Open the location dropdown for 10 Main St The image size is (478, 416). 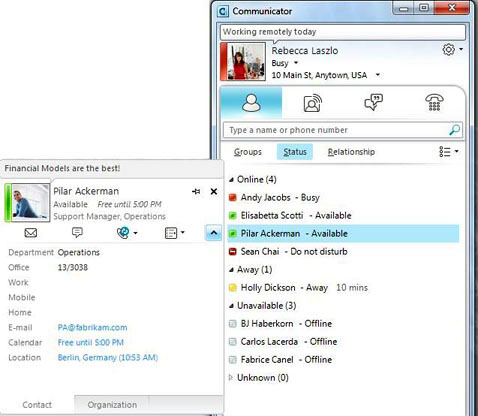(x=378, y=75)
